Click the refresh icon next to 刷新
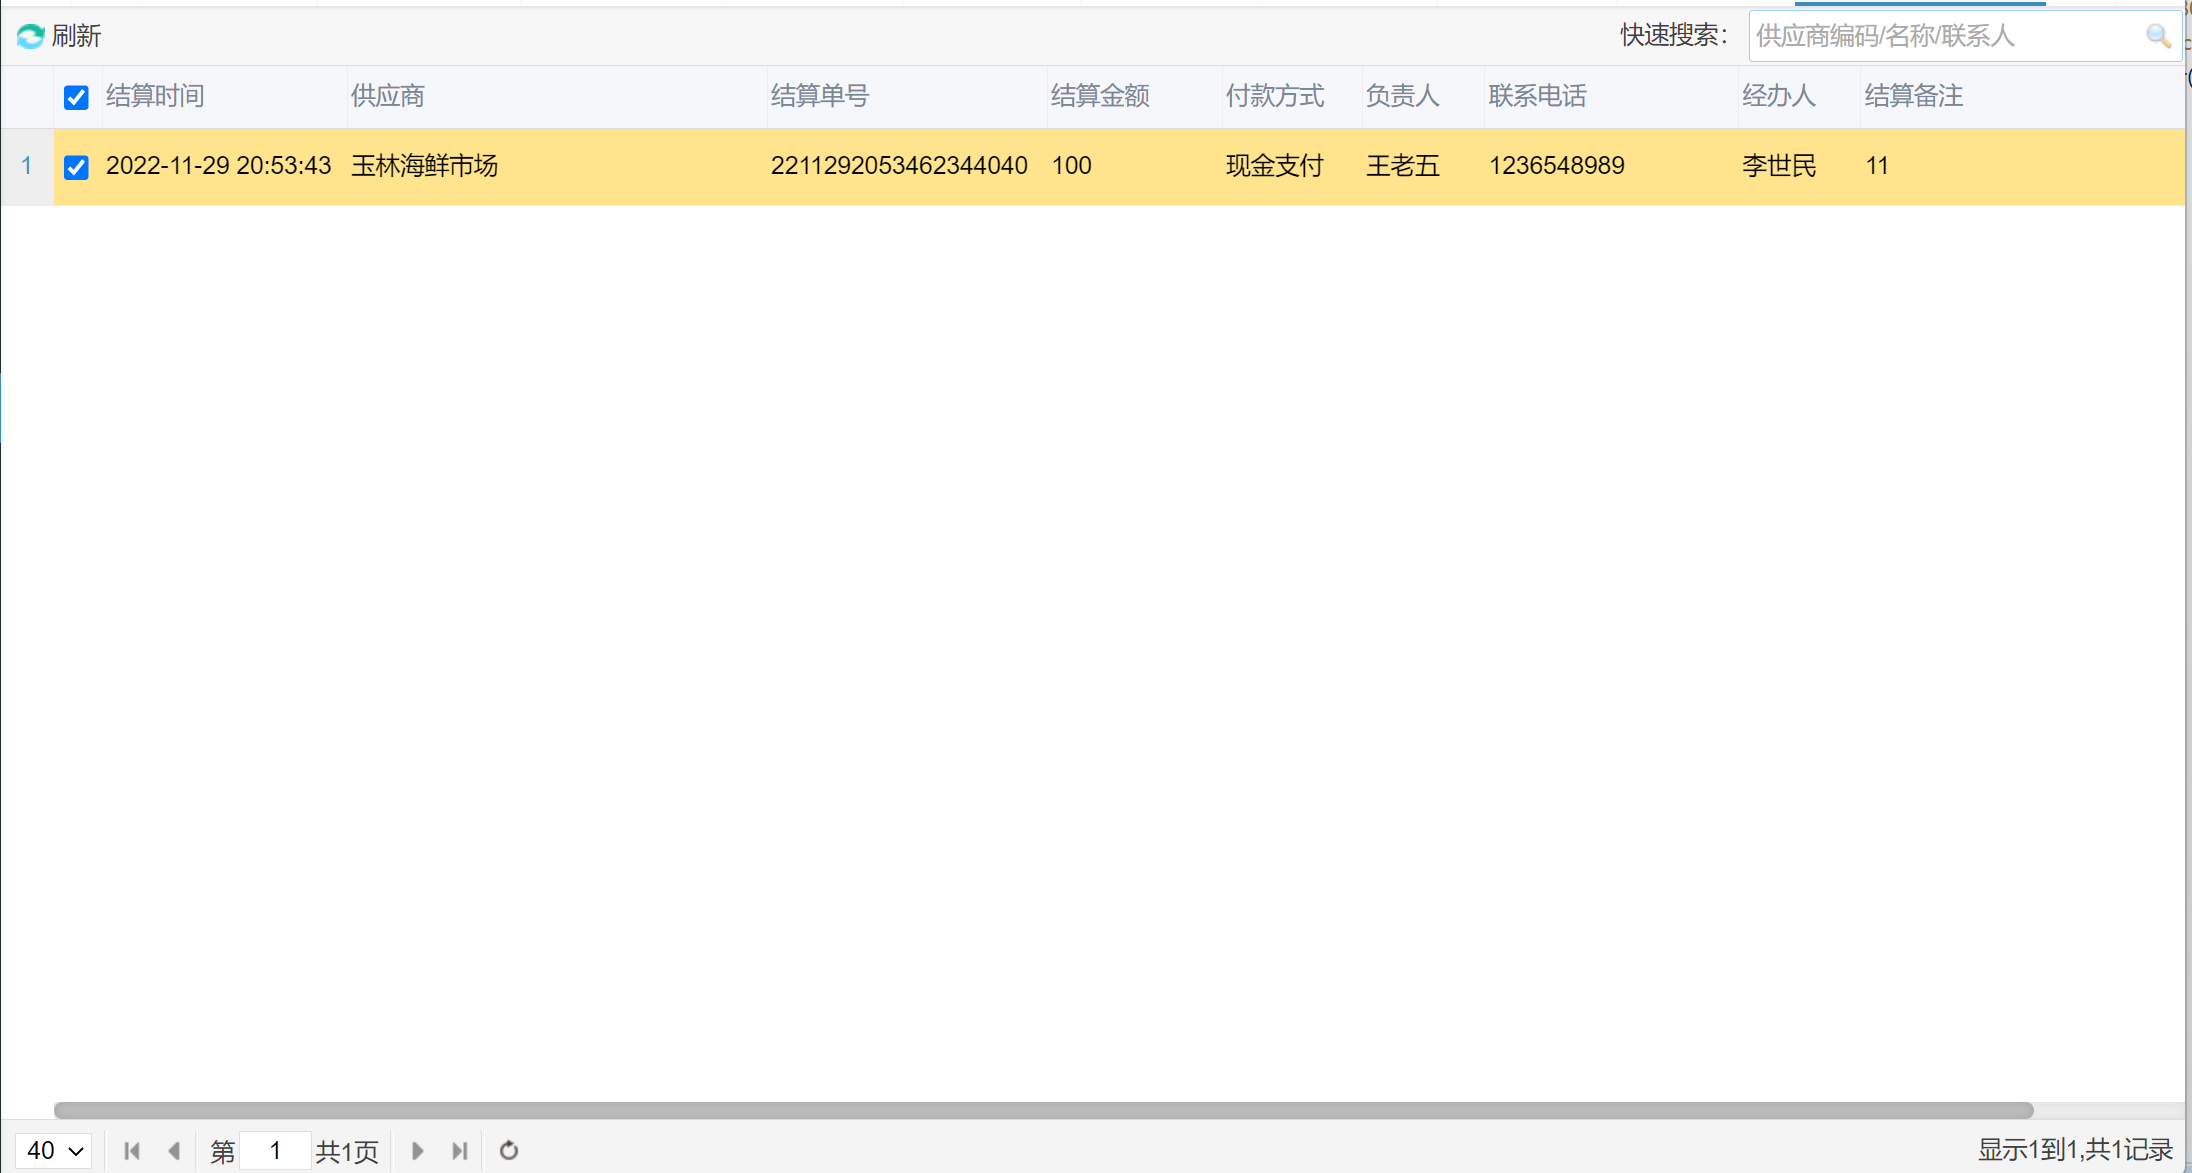 coord(30,36)
